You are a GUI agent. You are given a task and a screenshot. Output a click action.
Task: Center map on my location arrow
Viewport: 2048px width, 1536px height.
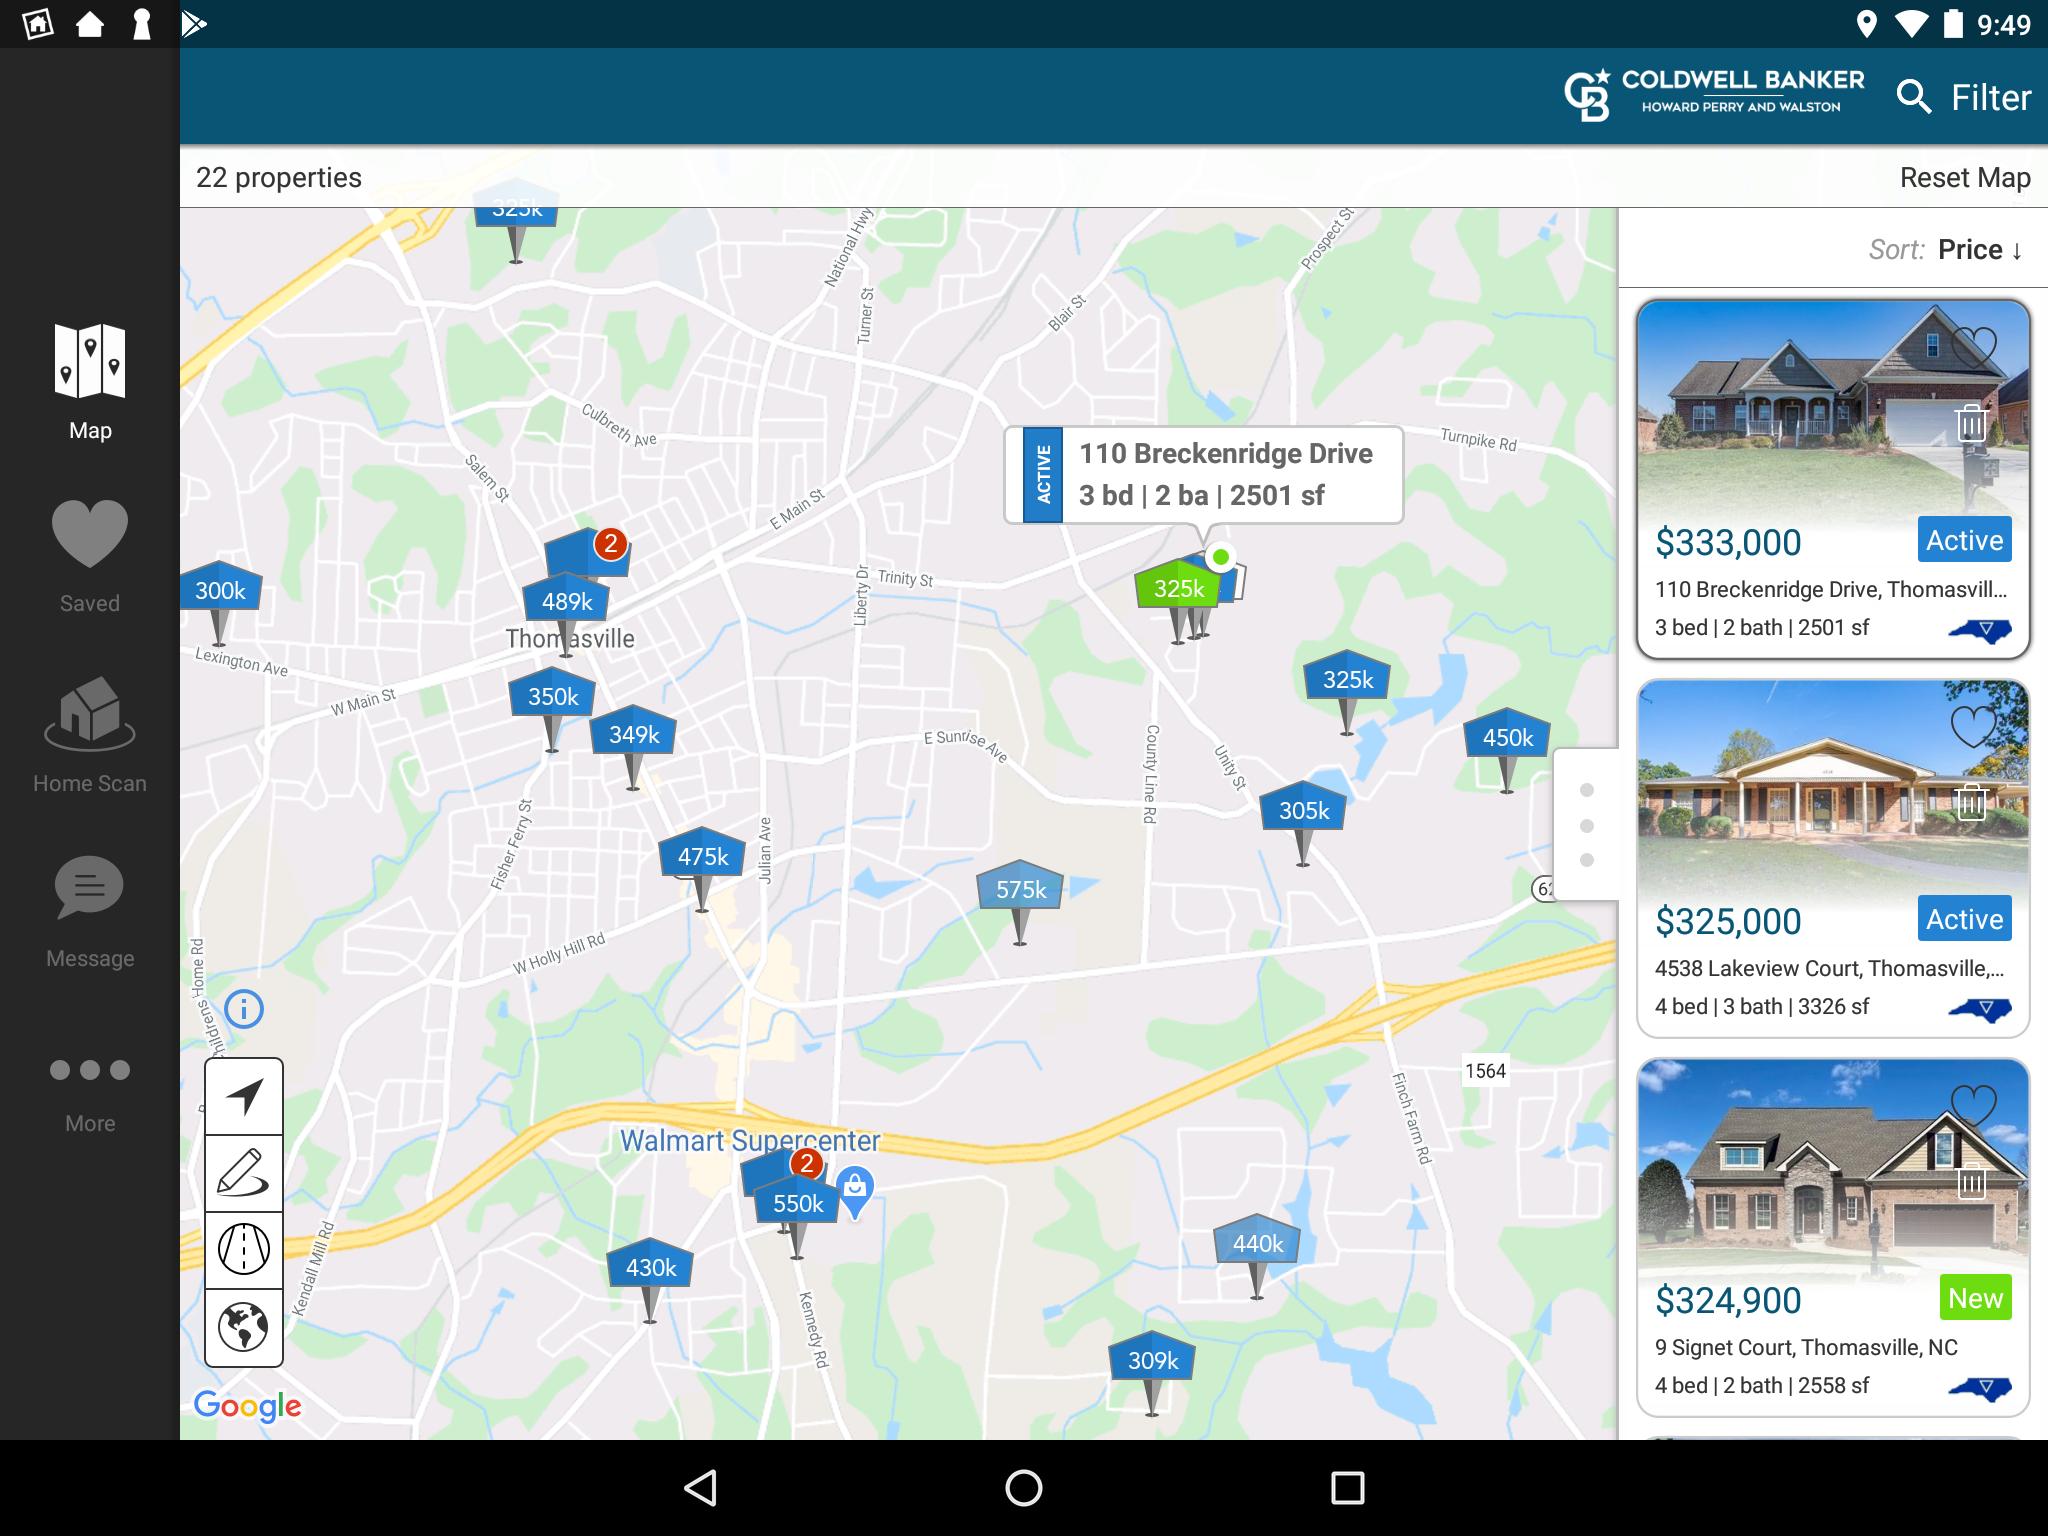point(244,1096)
